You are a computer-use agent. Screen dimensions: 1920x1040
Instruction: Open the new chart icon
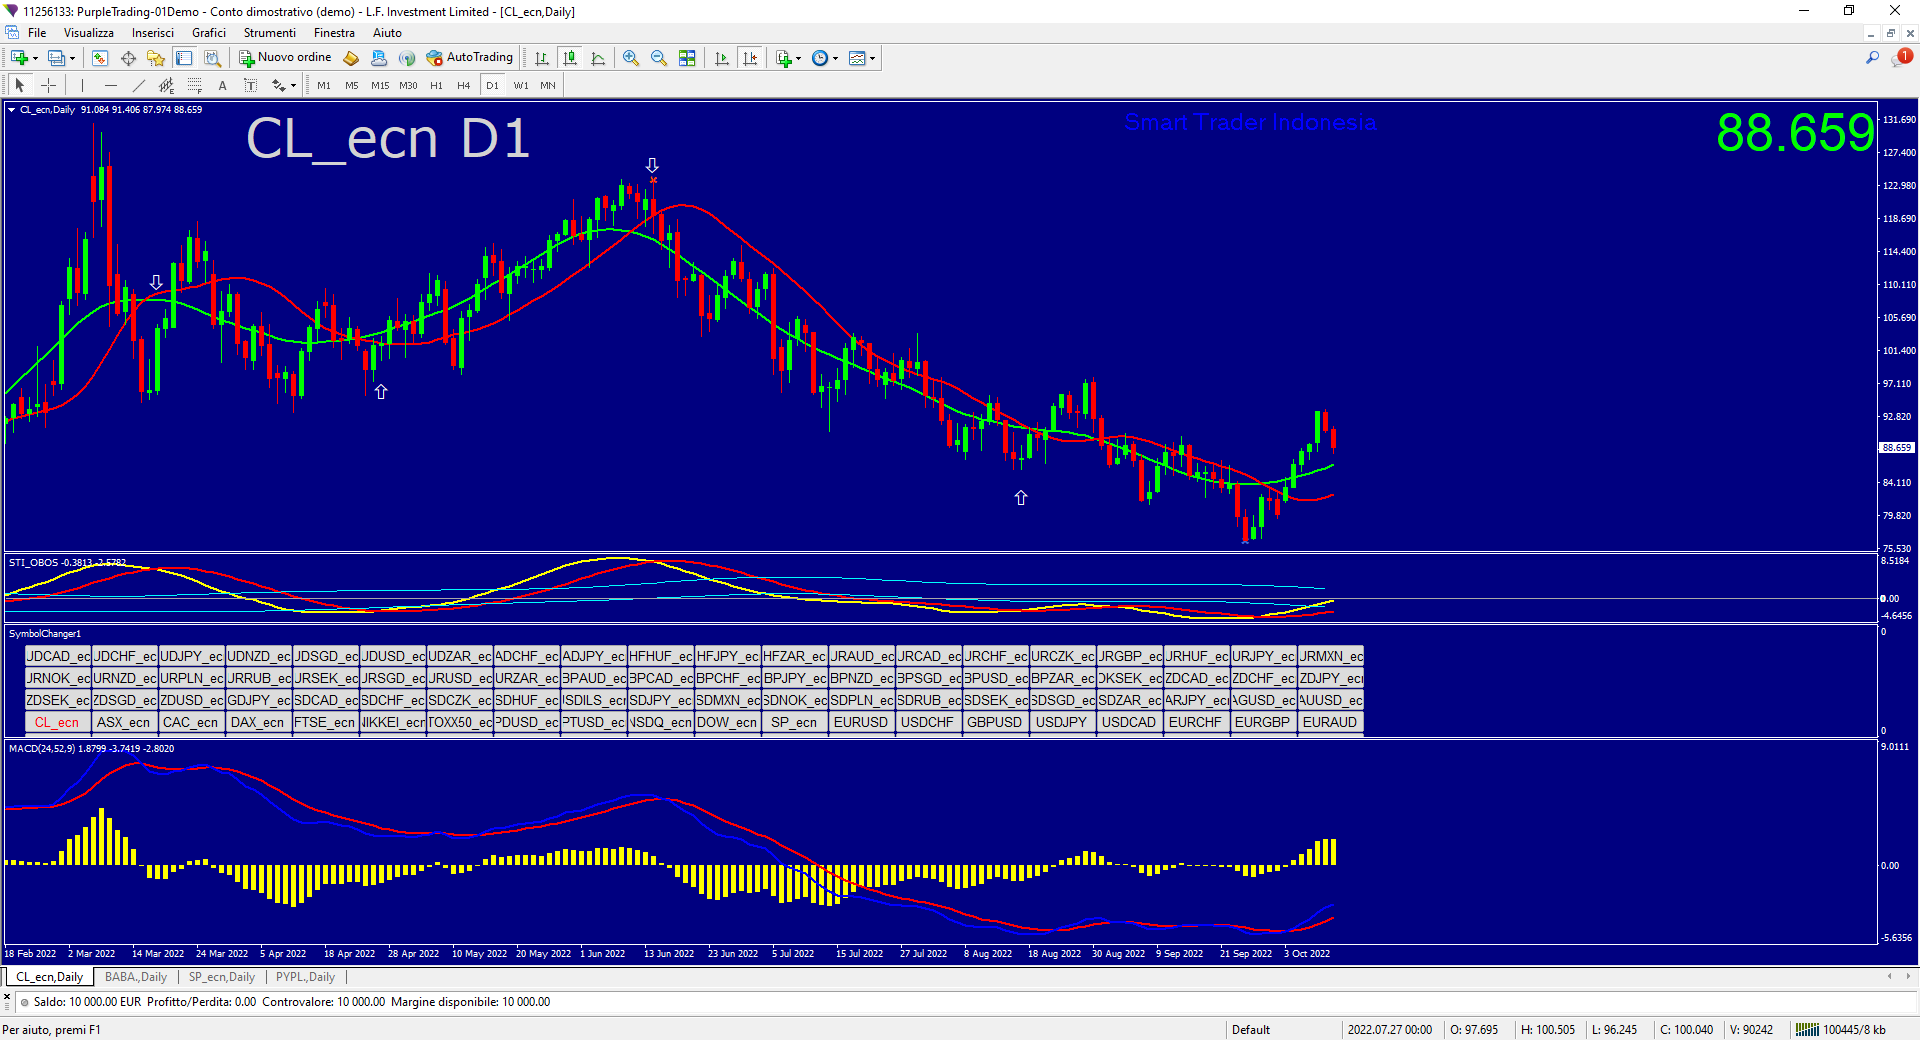pyautogui.click(x=18, y=58)
